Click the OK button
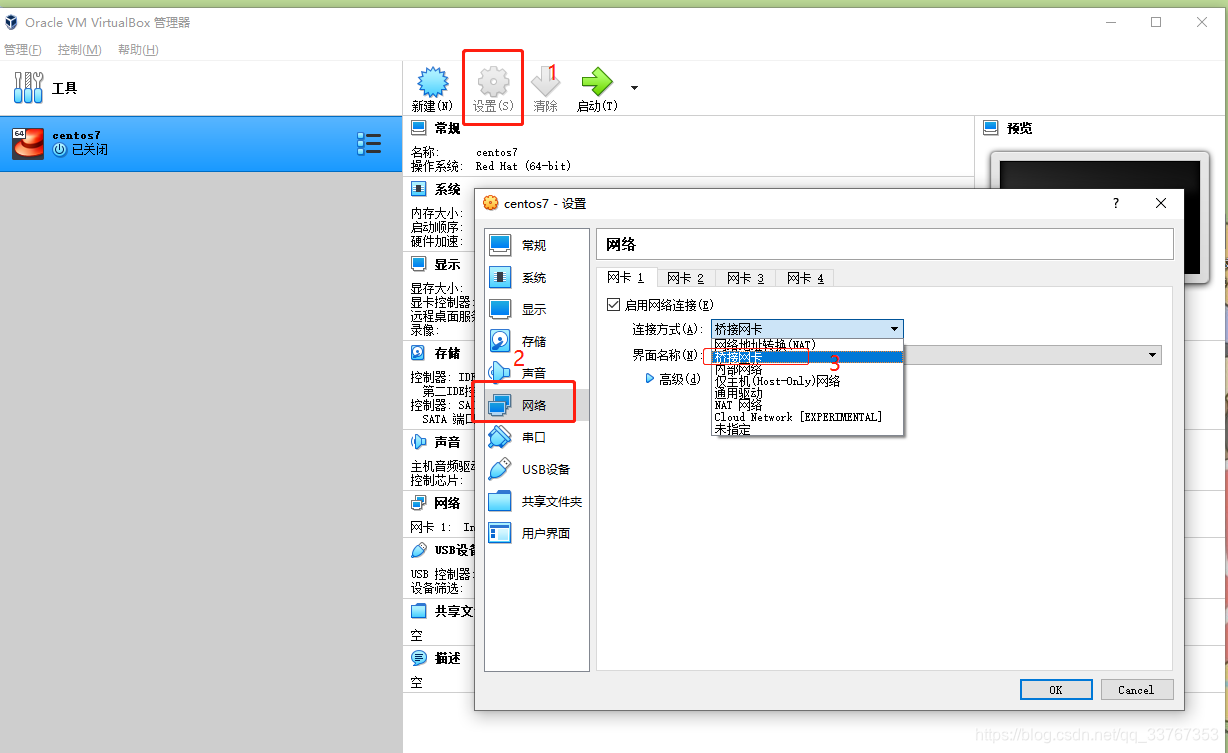The height and width of the screenshot is (753, 1228). [1055, 689]
